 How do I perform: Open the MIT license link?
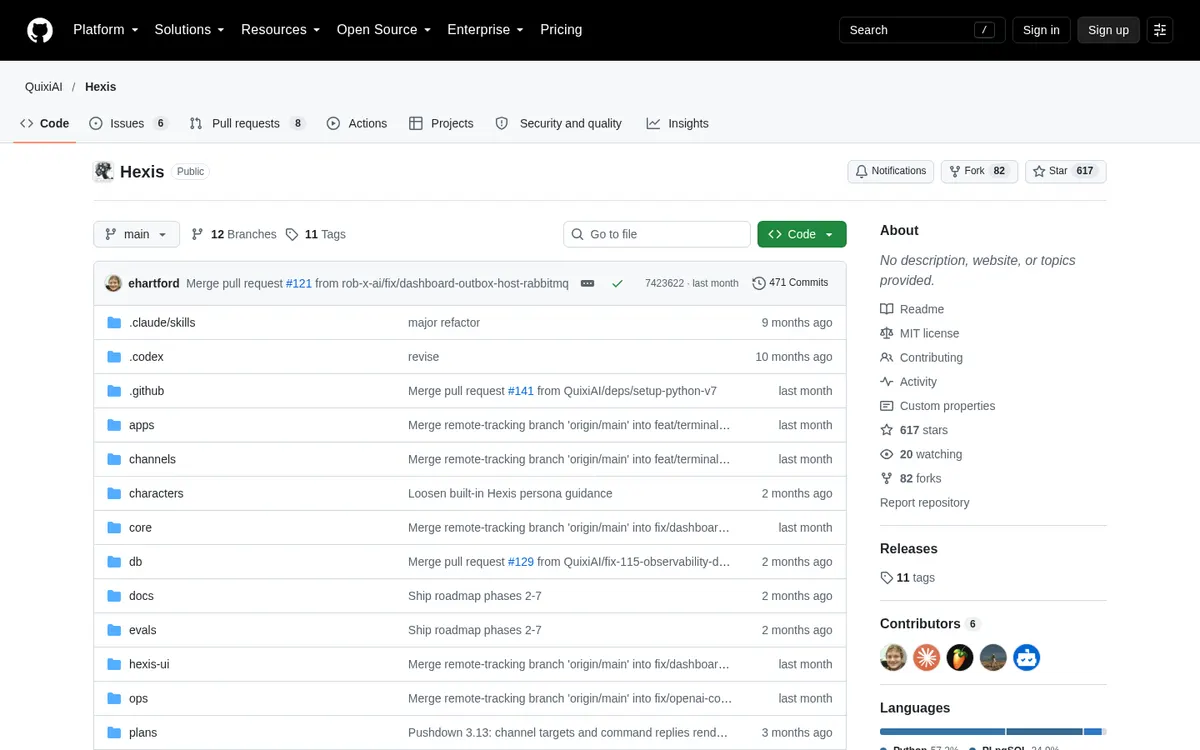919,333
